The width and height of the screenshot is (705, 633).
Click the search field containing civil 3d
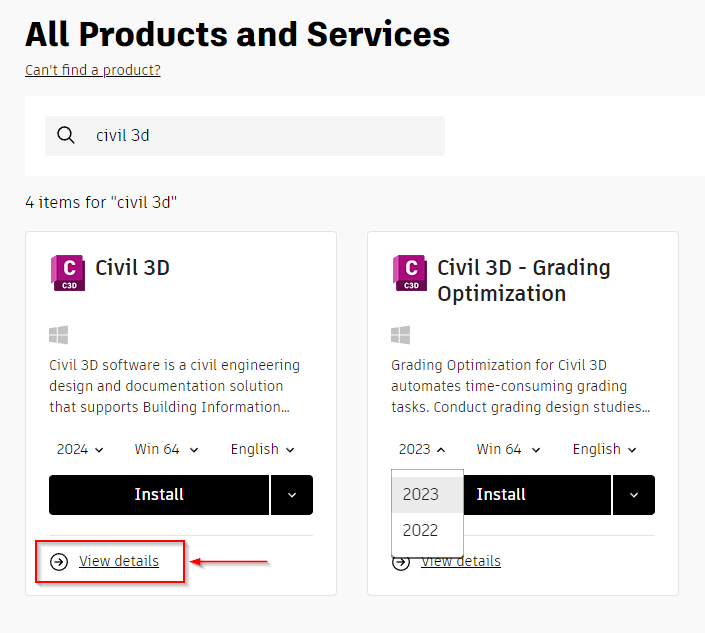260,135
